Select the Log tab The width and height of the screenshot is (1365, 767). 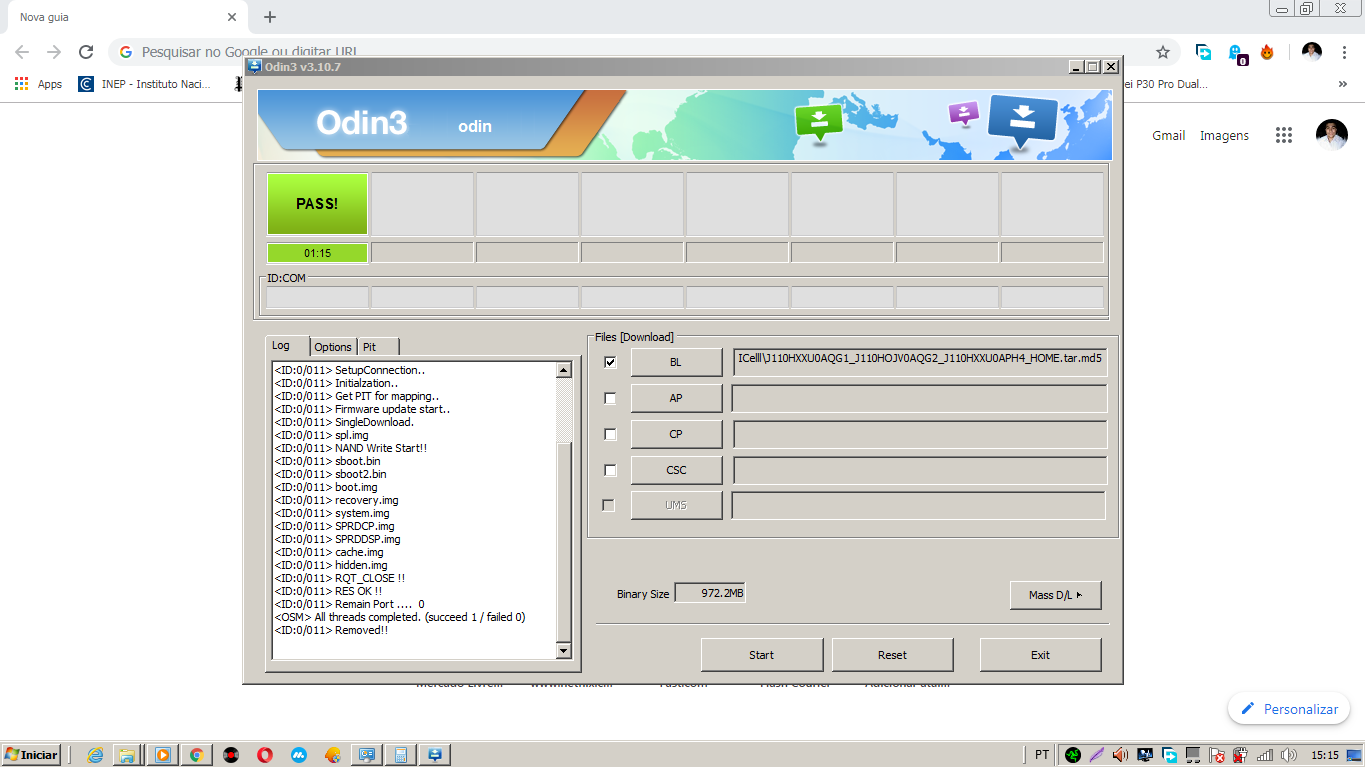click(x=288, y=345)
